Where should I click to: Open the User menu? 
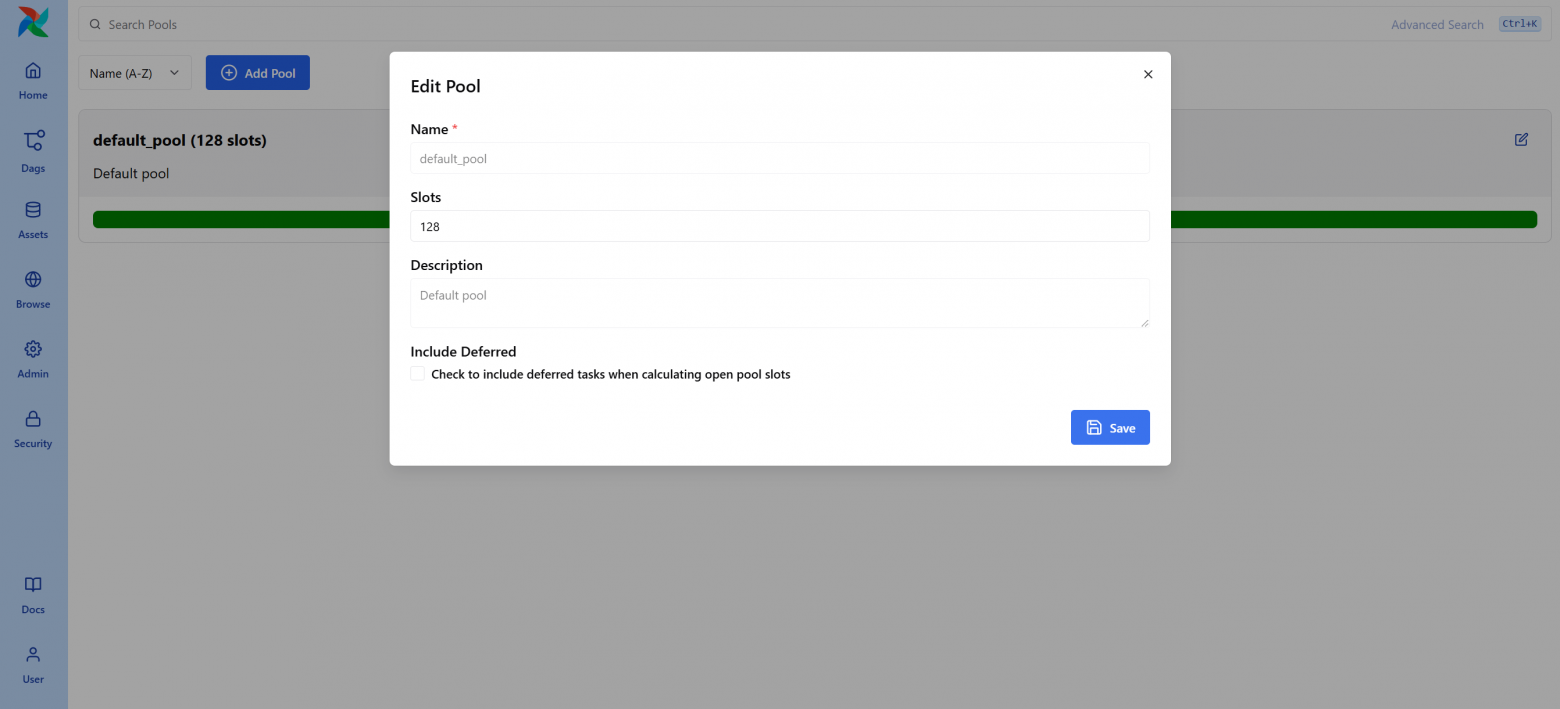coord(33,655)
